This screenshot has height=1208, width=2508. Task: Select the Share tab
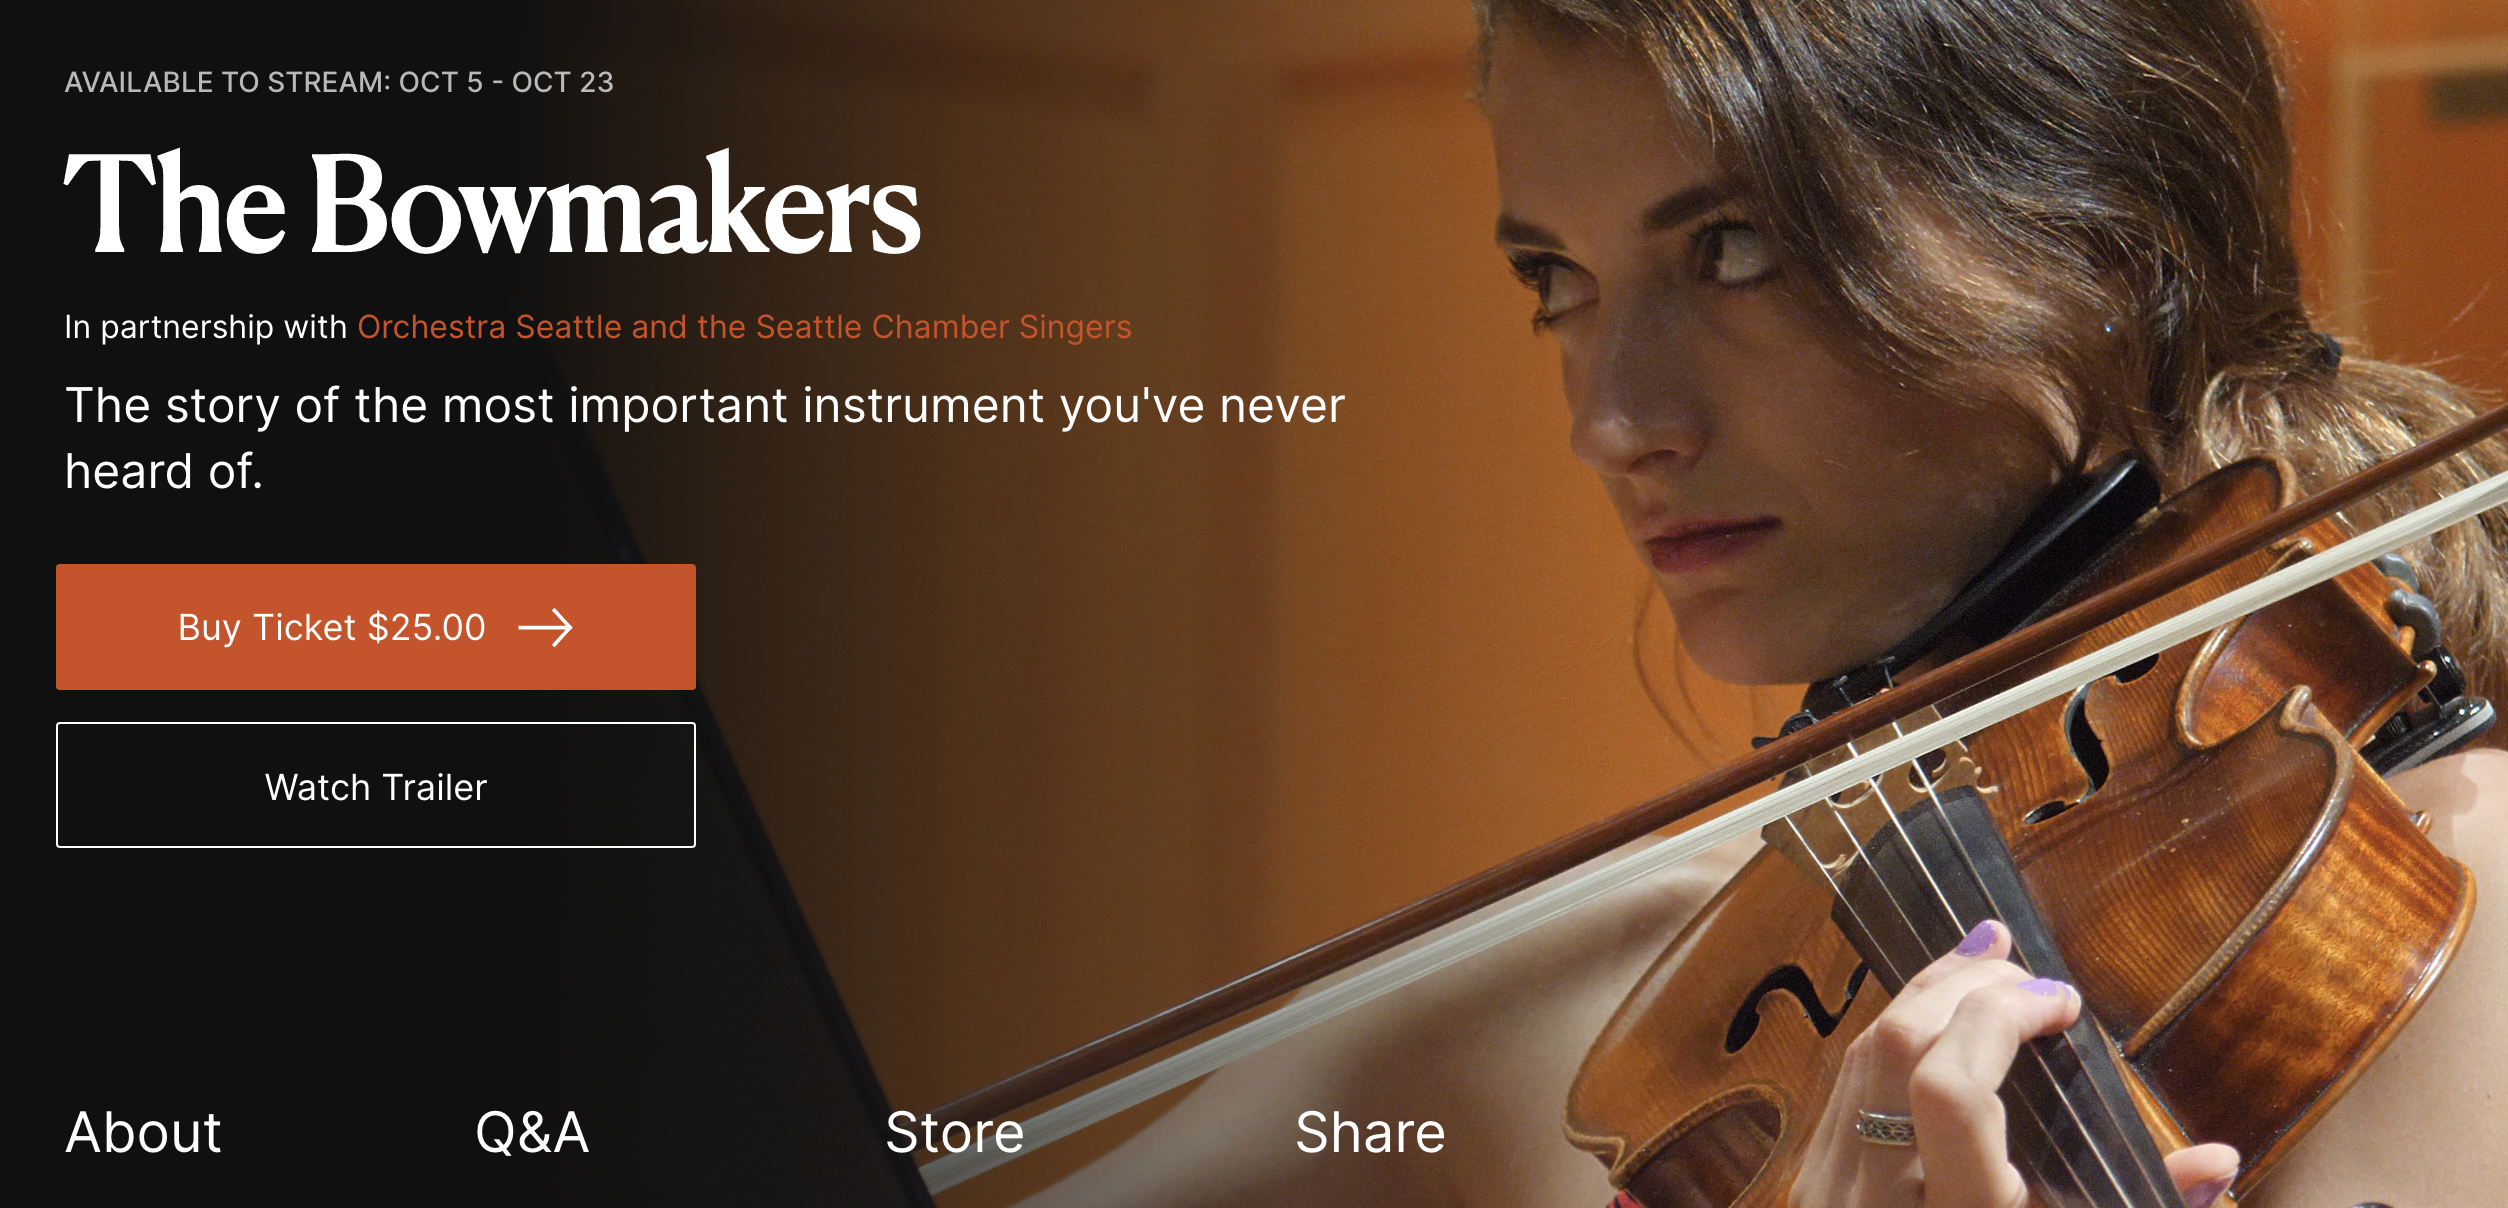click(x=1370, y=1133)
